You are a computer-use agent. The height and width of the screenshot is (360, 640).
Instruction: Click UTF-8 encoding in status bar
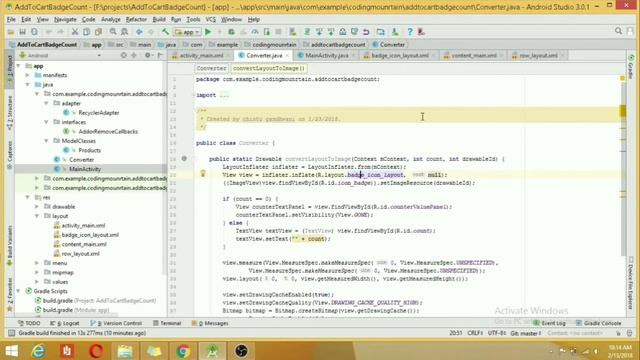pos(497,333)
